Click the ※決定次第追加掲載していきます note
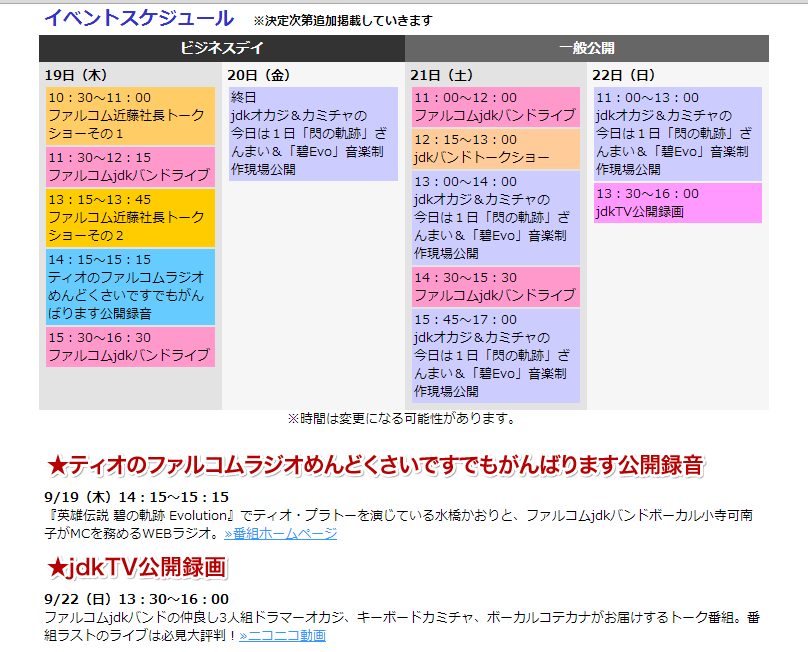This screenshot has width=808, height=652. [343, 21]
